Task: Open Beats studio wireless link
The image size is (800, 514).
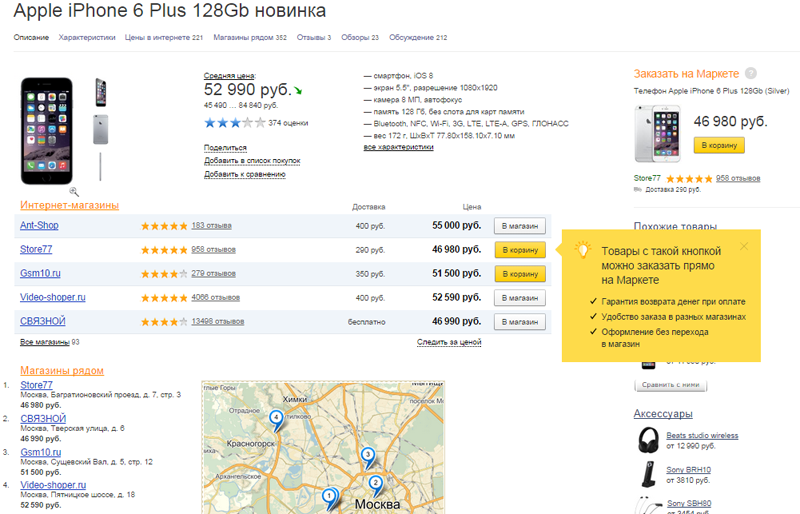Action: tap(702, 435)
